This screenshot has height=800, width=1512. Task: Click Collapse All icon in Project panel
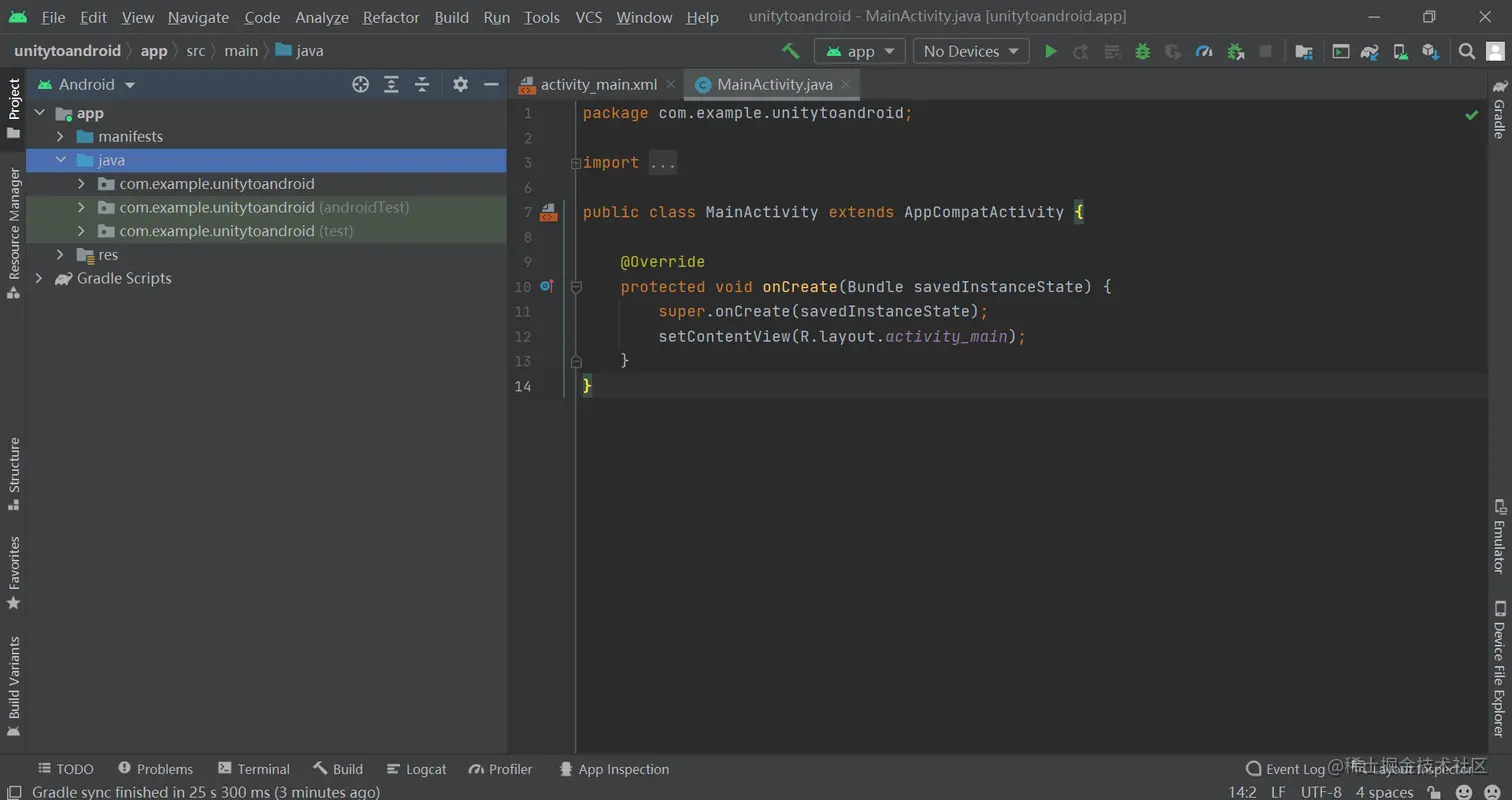click(x=422, y=85)
